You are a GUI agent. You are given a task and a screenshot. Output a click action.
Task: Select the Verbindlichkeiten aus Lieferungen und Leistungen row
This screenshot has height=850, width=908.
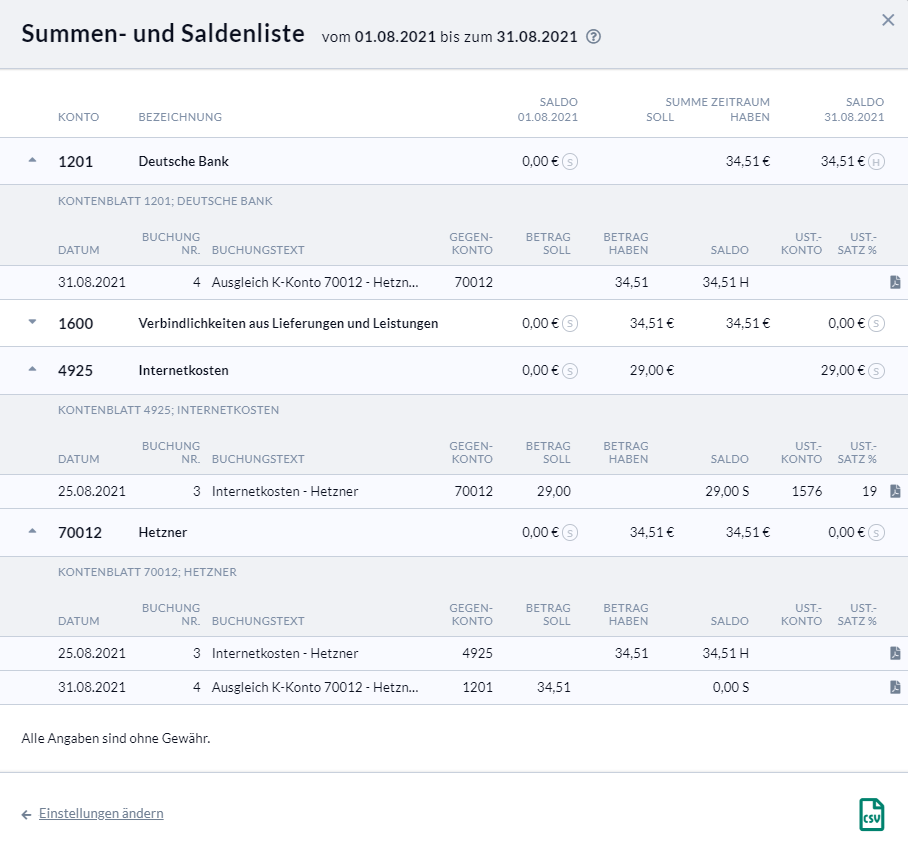tap(288, 323)
